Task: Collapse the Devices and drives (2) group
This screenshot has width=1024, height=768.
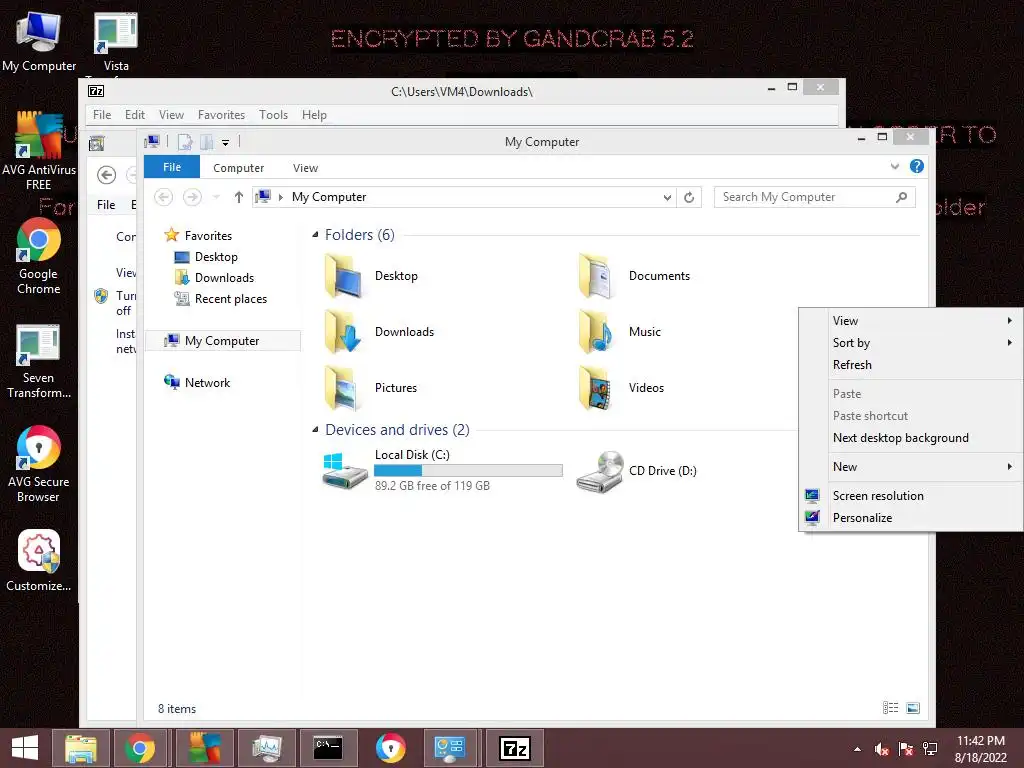Action: click(x=315, y=430)
